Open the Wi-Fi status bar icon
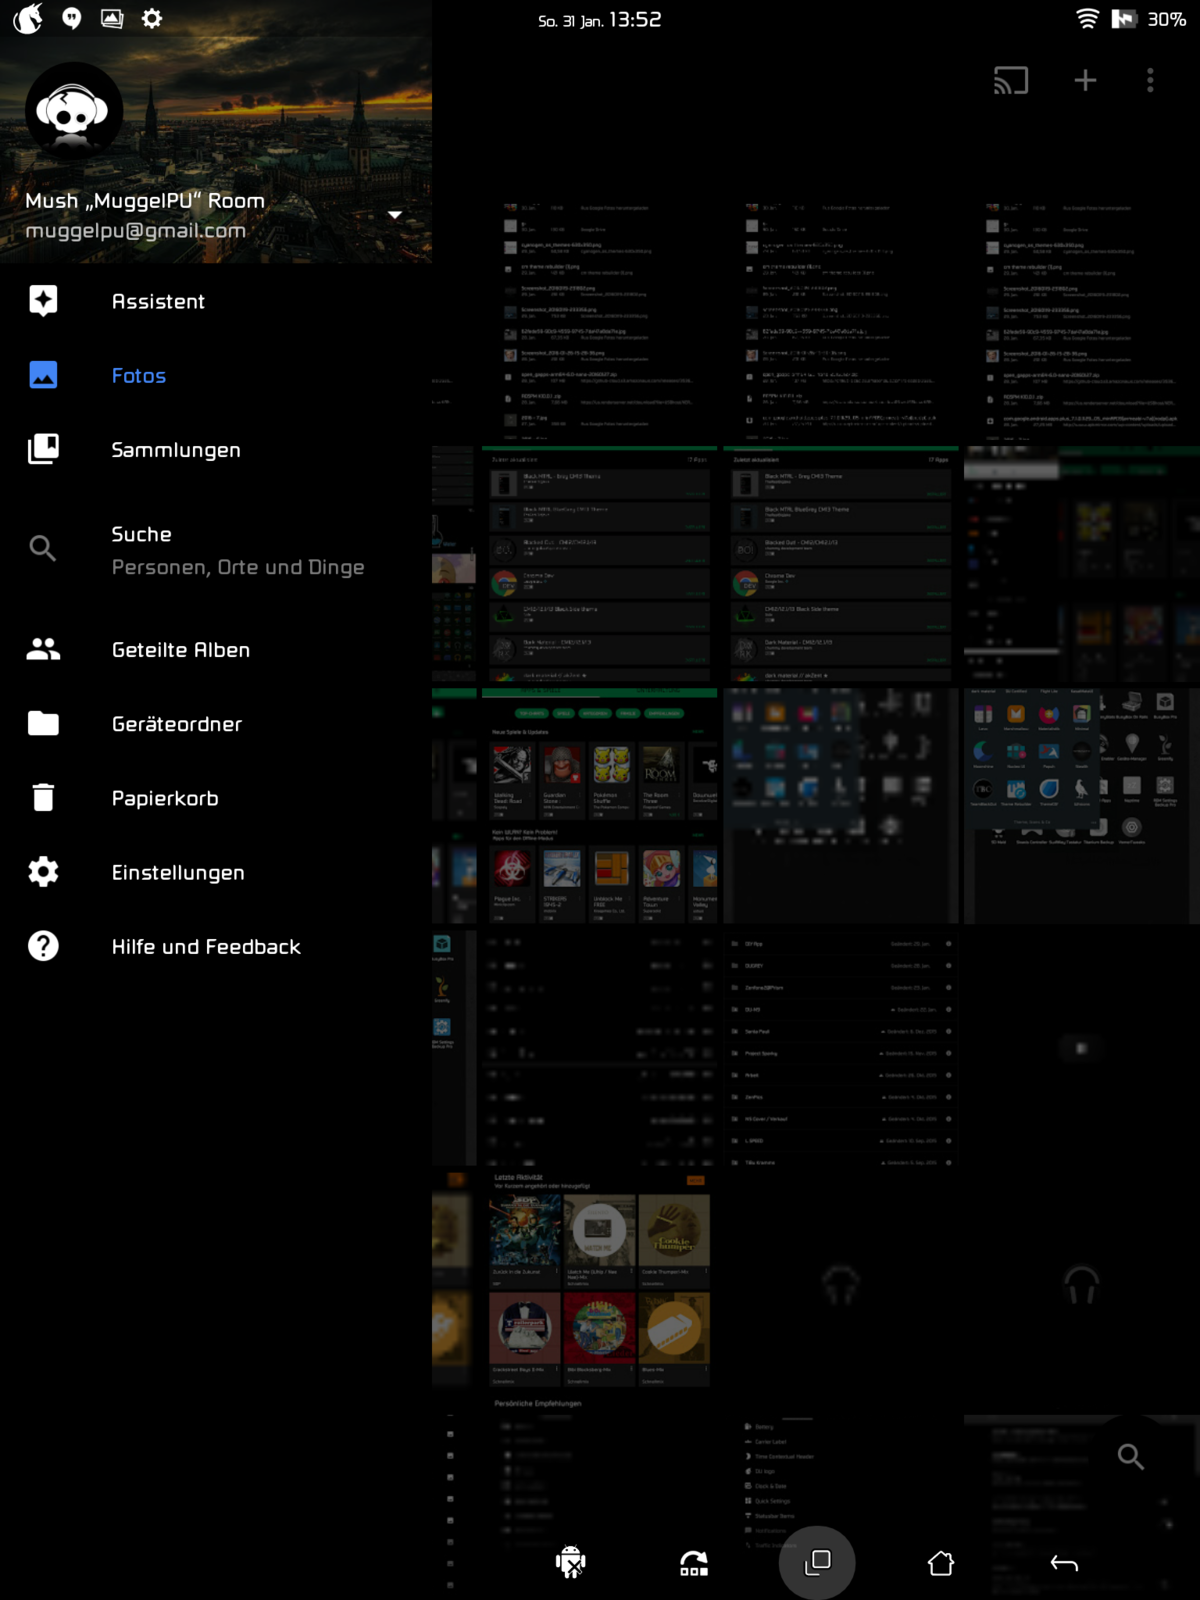 coord(1087,19)
